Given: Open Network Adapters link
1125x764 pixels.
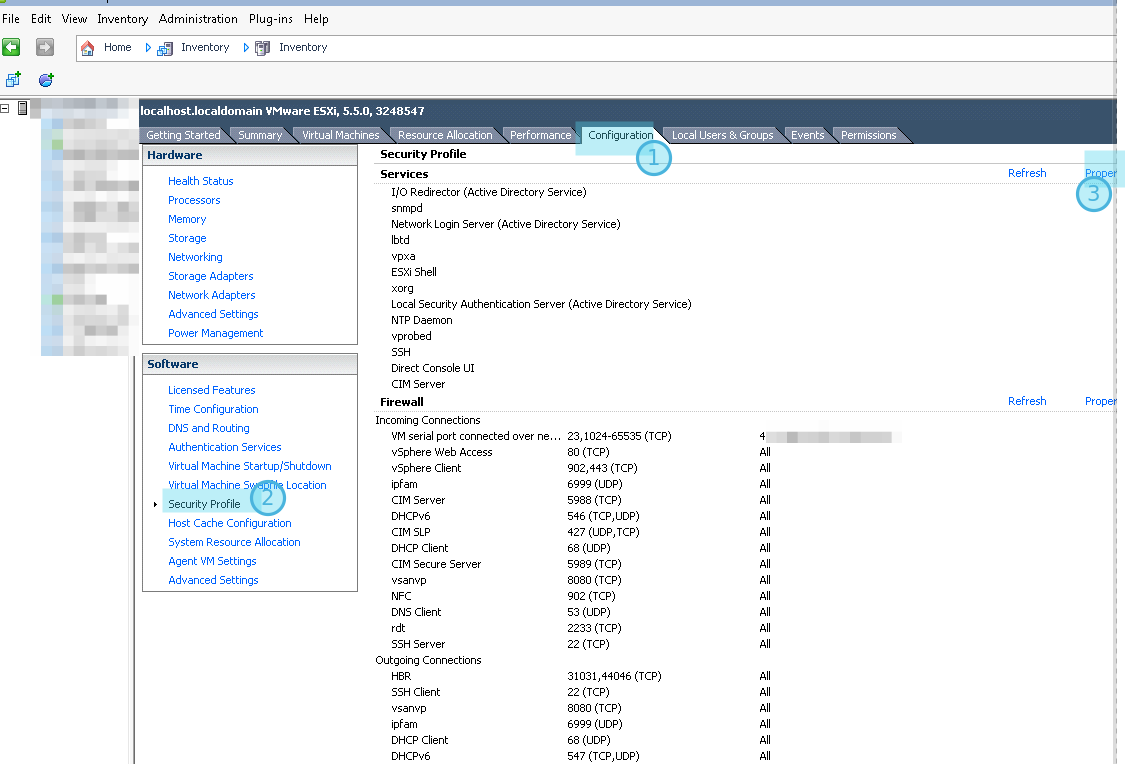Looking at the screenshot, I should [212, 295].
